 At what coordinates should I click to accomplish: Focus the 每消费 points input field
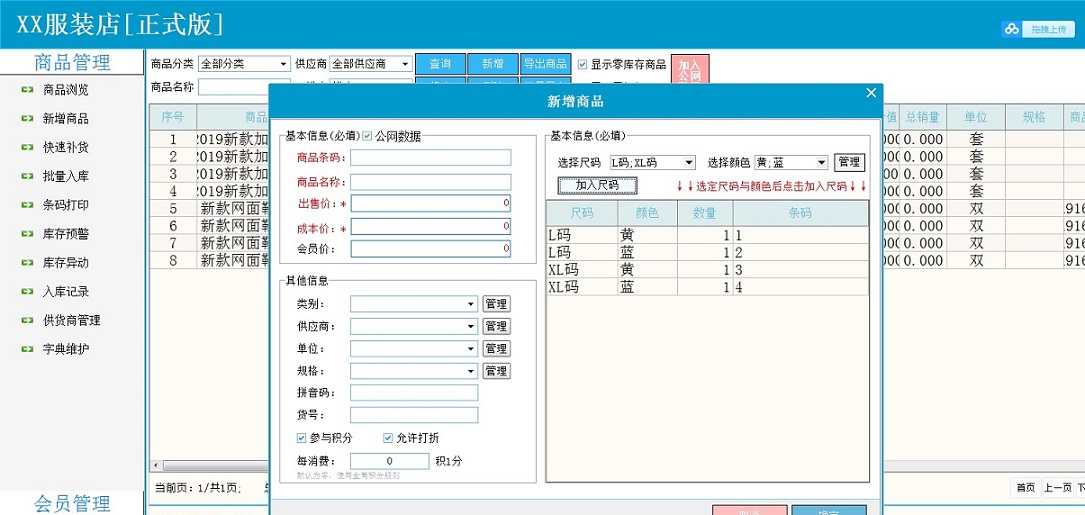[x=390, y=461]
